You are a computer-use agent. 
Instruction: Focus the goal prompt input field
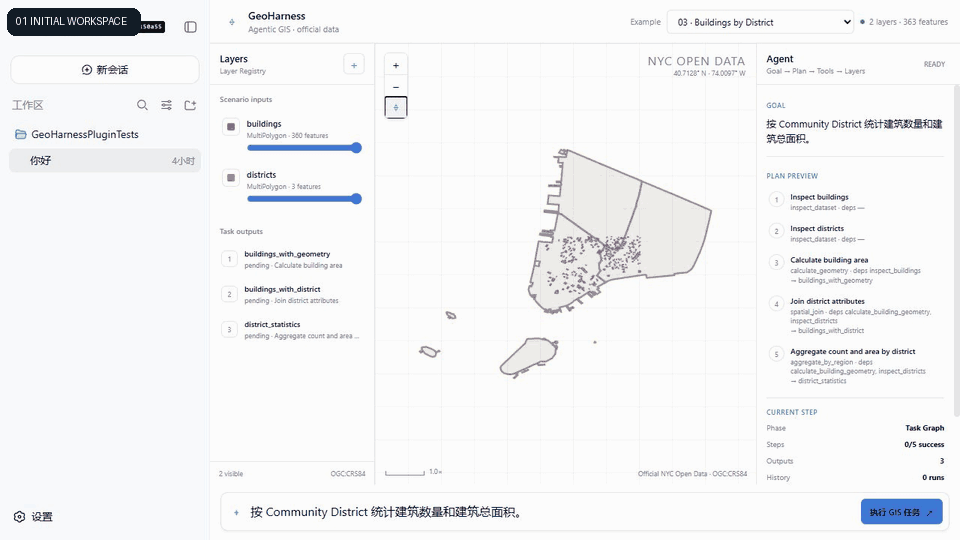550,512
